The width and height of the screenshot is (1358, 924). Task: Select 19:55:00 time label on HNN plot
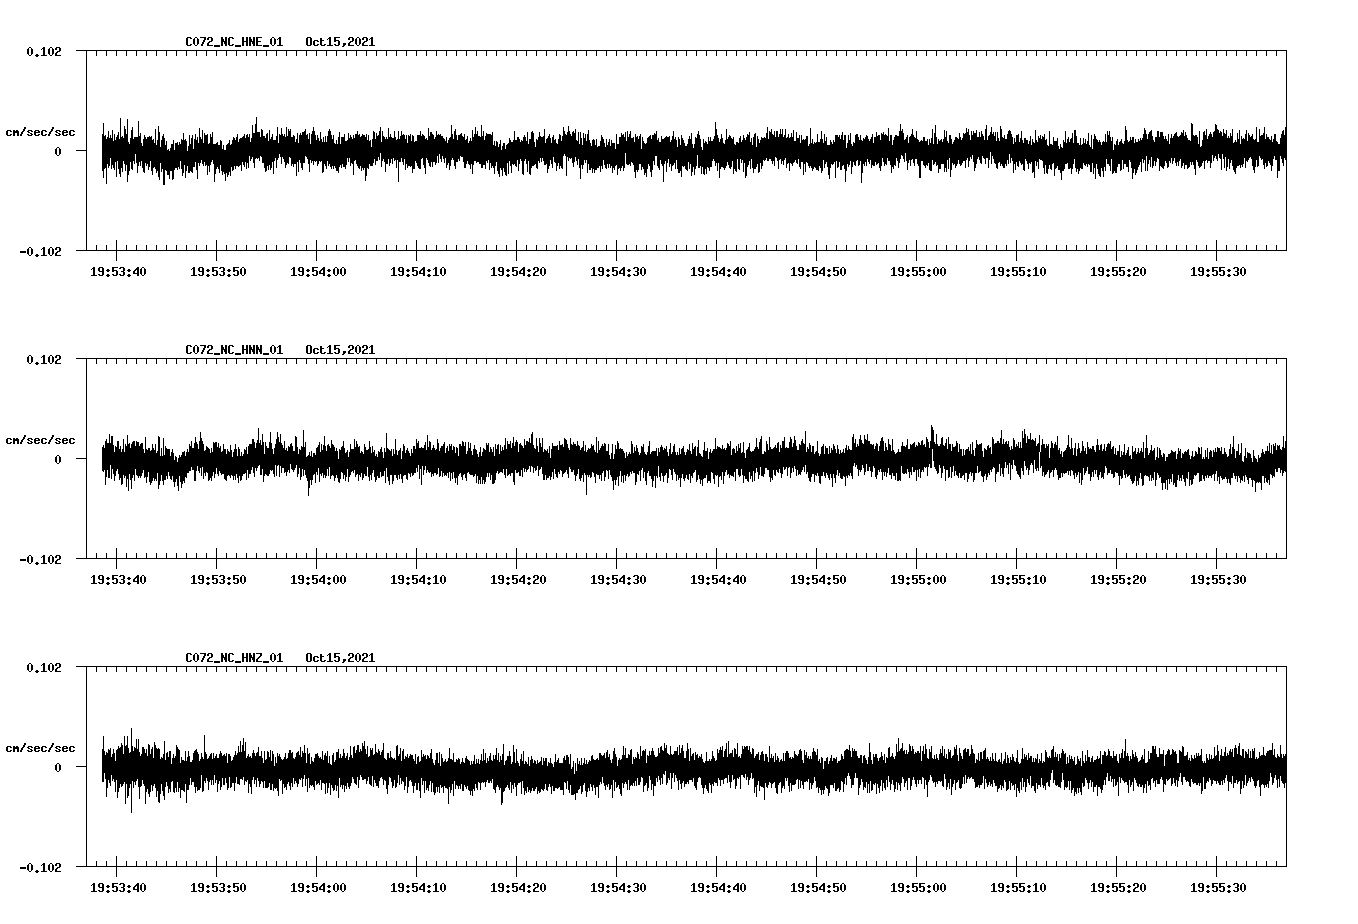coord(918,580)
